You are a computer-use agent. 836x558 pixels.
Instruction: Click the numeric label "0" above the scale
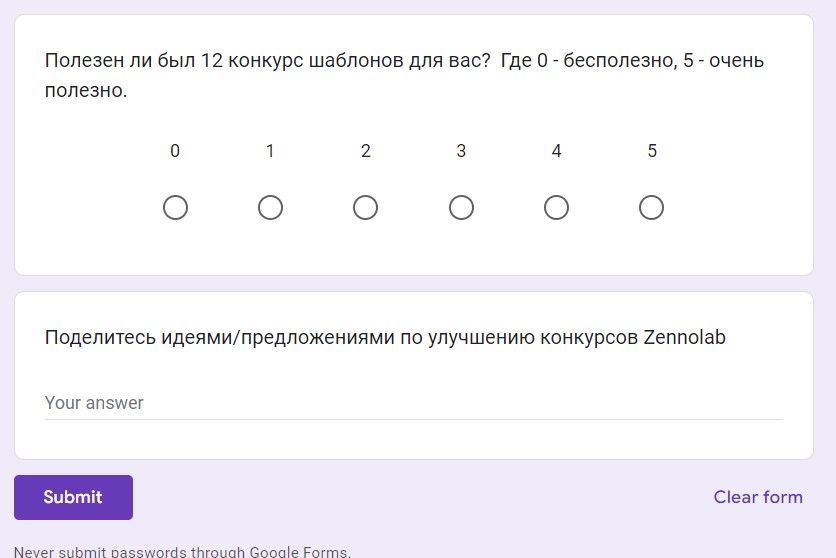point(175,151)
